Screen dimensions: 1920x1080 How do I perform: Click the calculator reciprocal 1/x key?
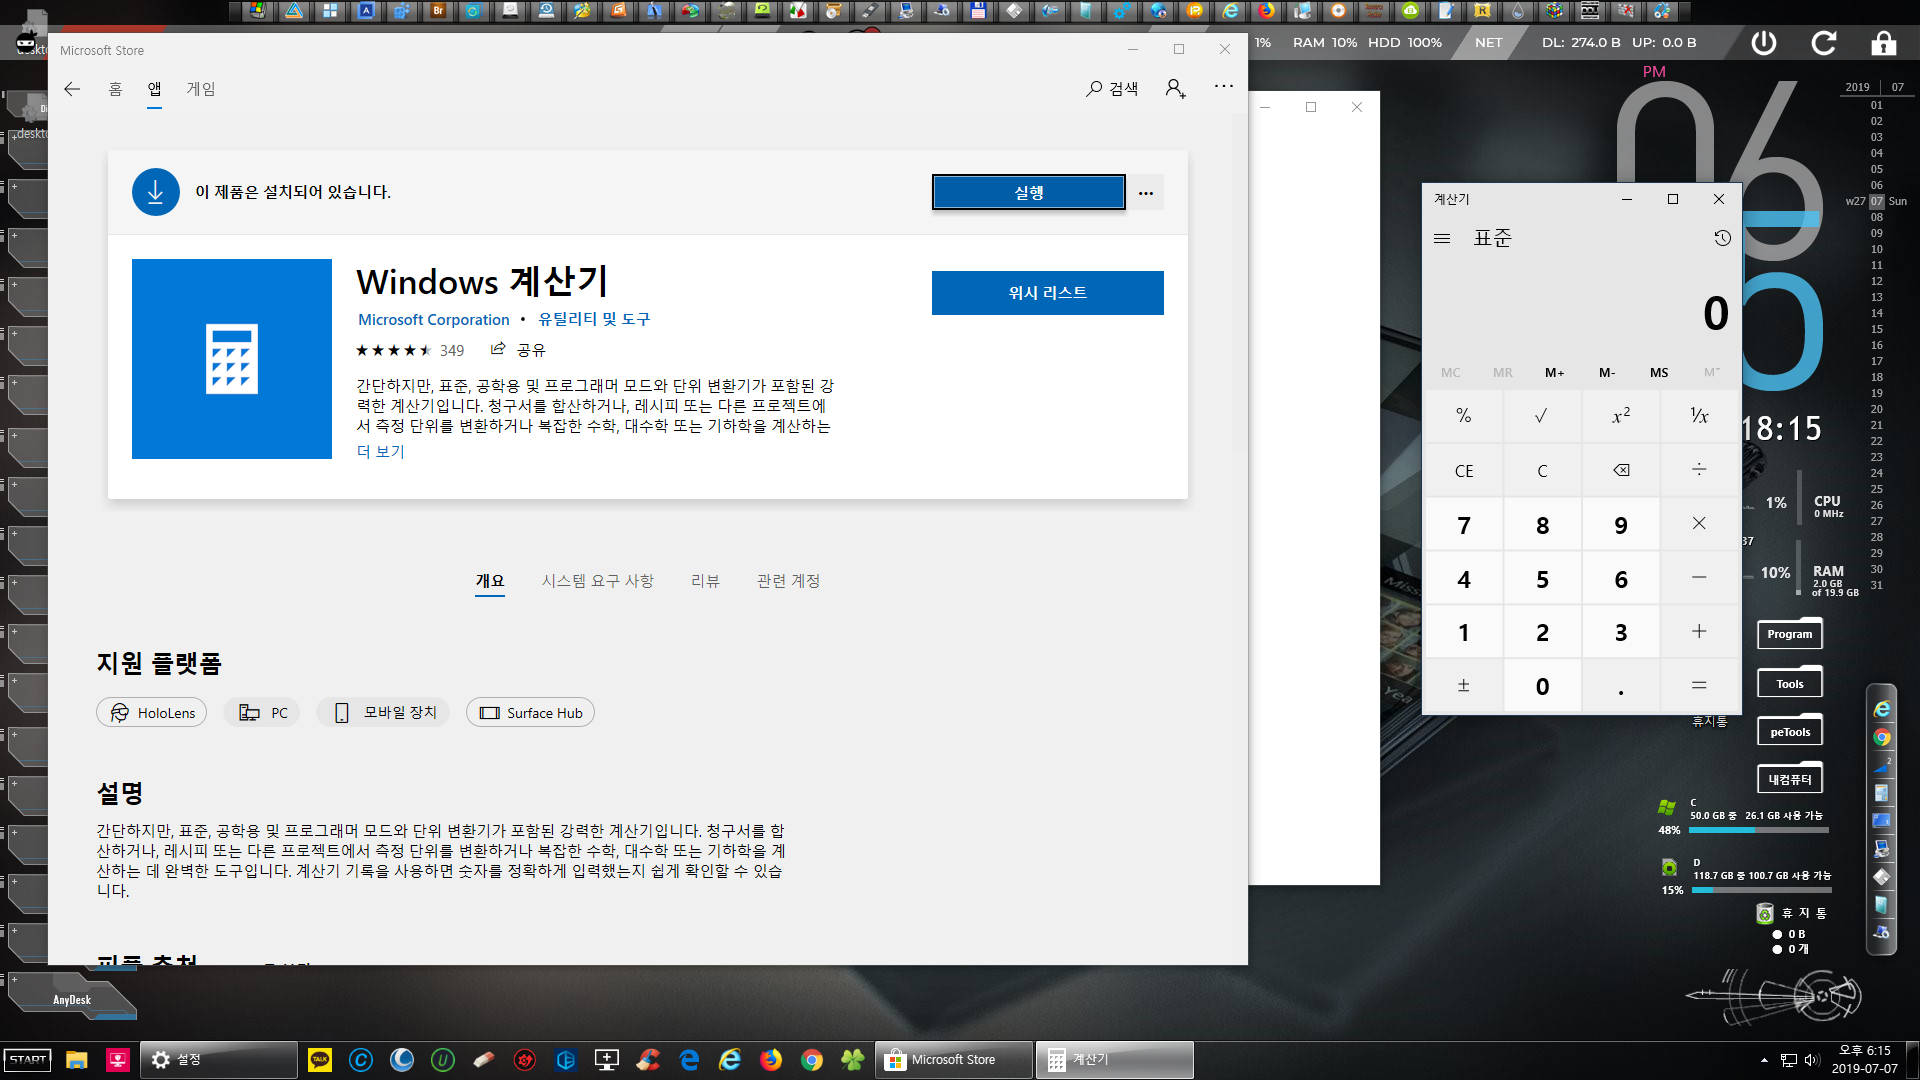click(x=1699, y=416)
